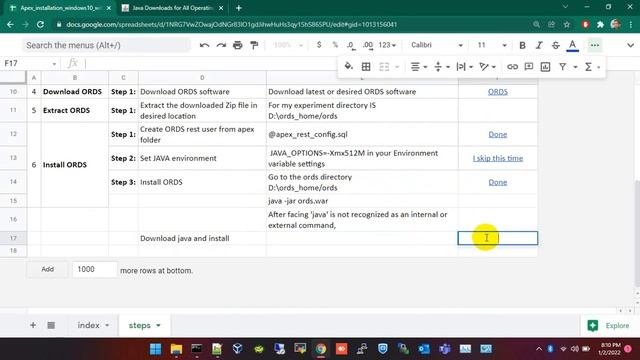The image size is (640, 360).
Task: Click 'I skip this time' link
Action: coord(498,158)
